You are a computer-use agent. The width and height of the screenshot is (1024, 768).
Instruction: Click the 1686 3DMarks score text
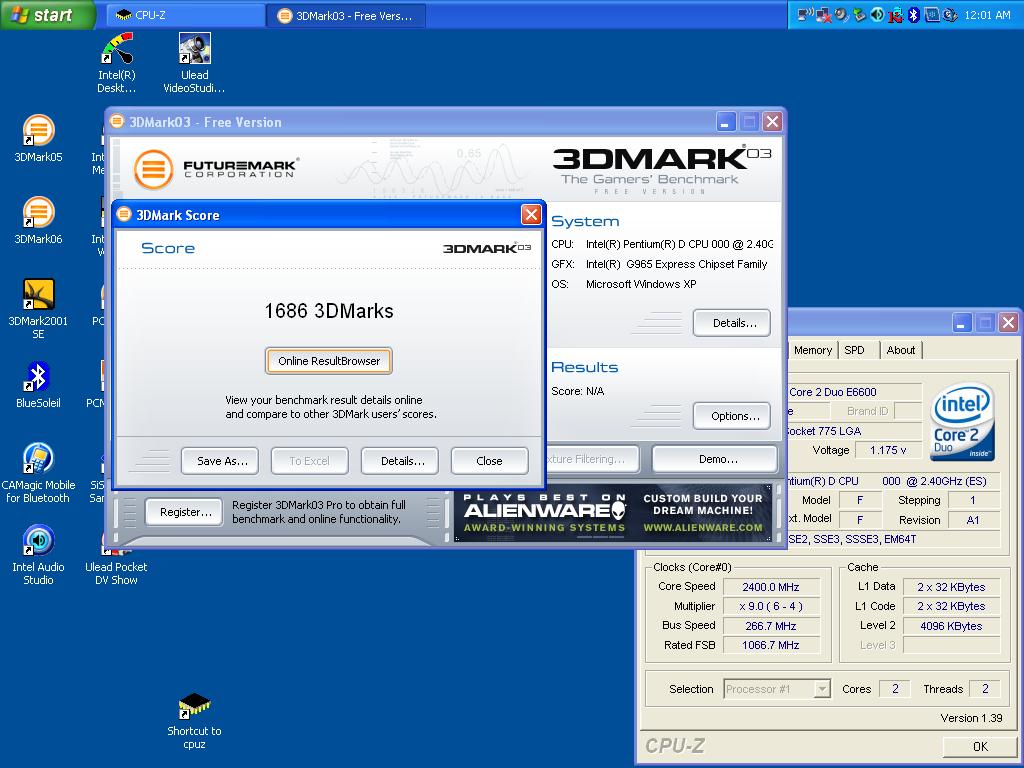click(329, 311)
